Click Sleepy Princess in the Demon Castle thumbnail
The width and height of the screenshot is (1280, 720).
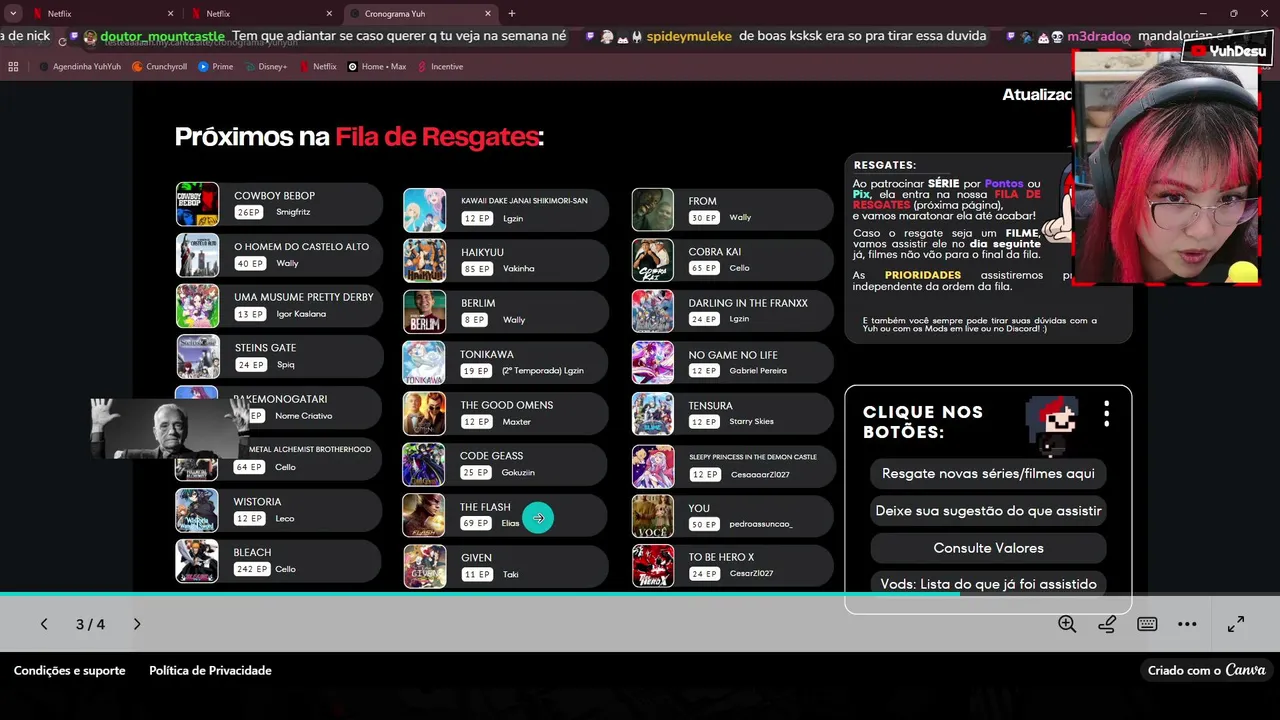[653, 466]
